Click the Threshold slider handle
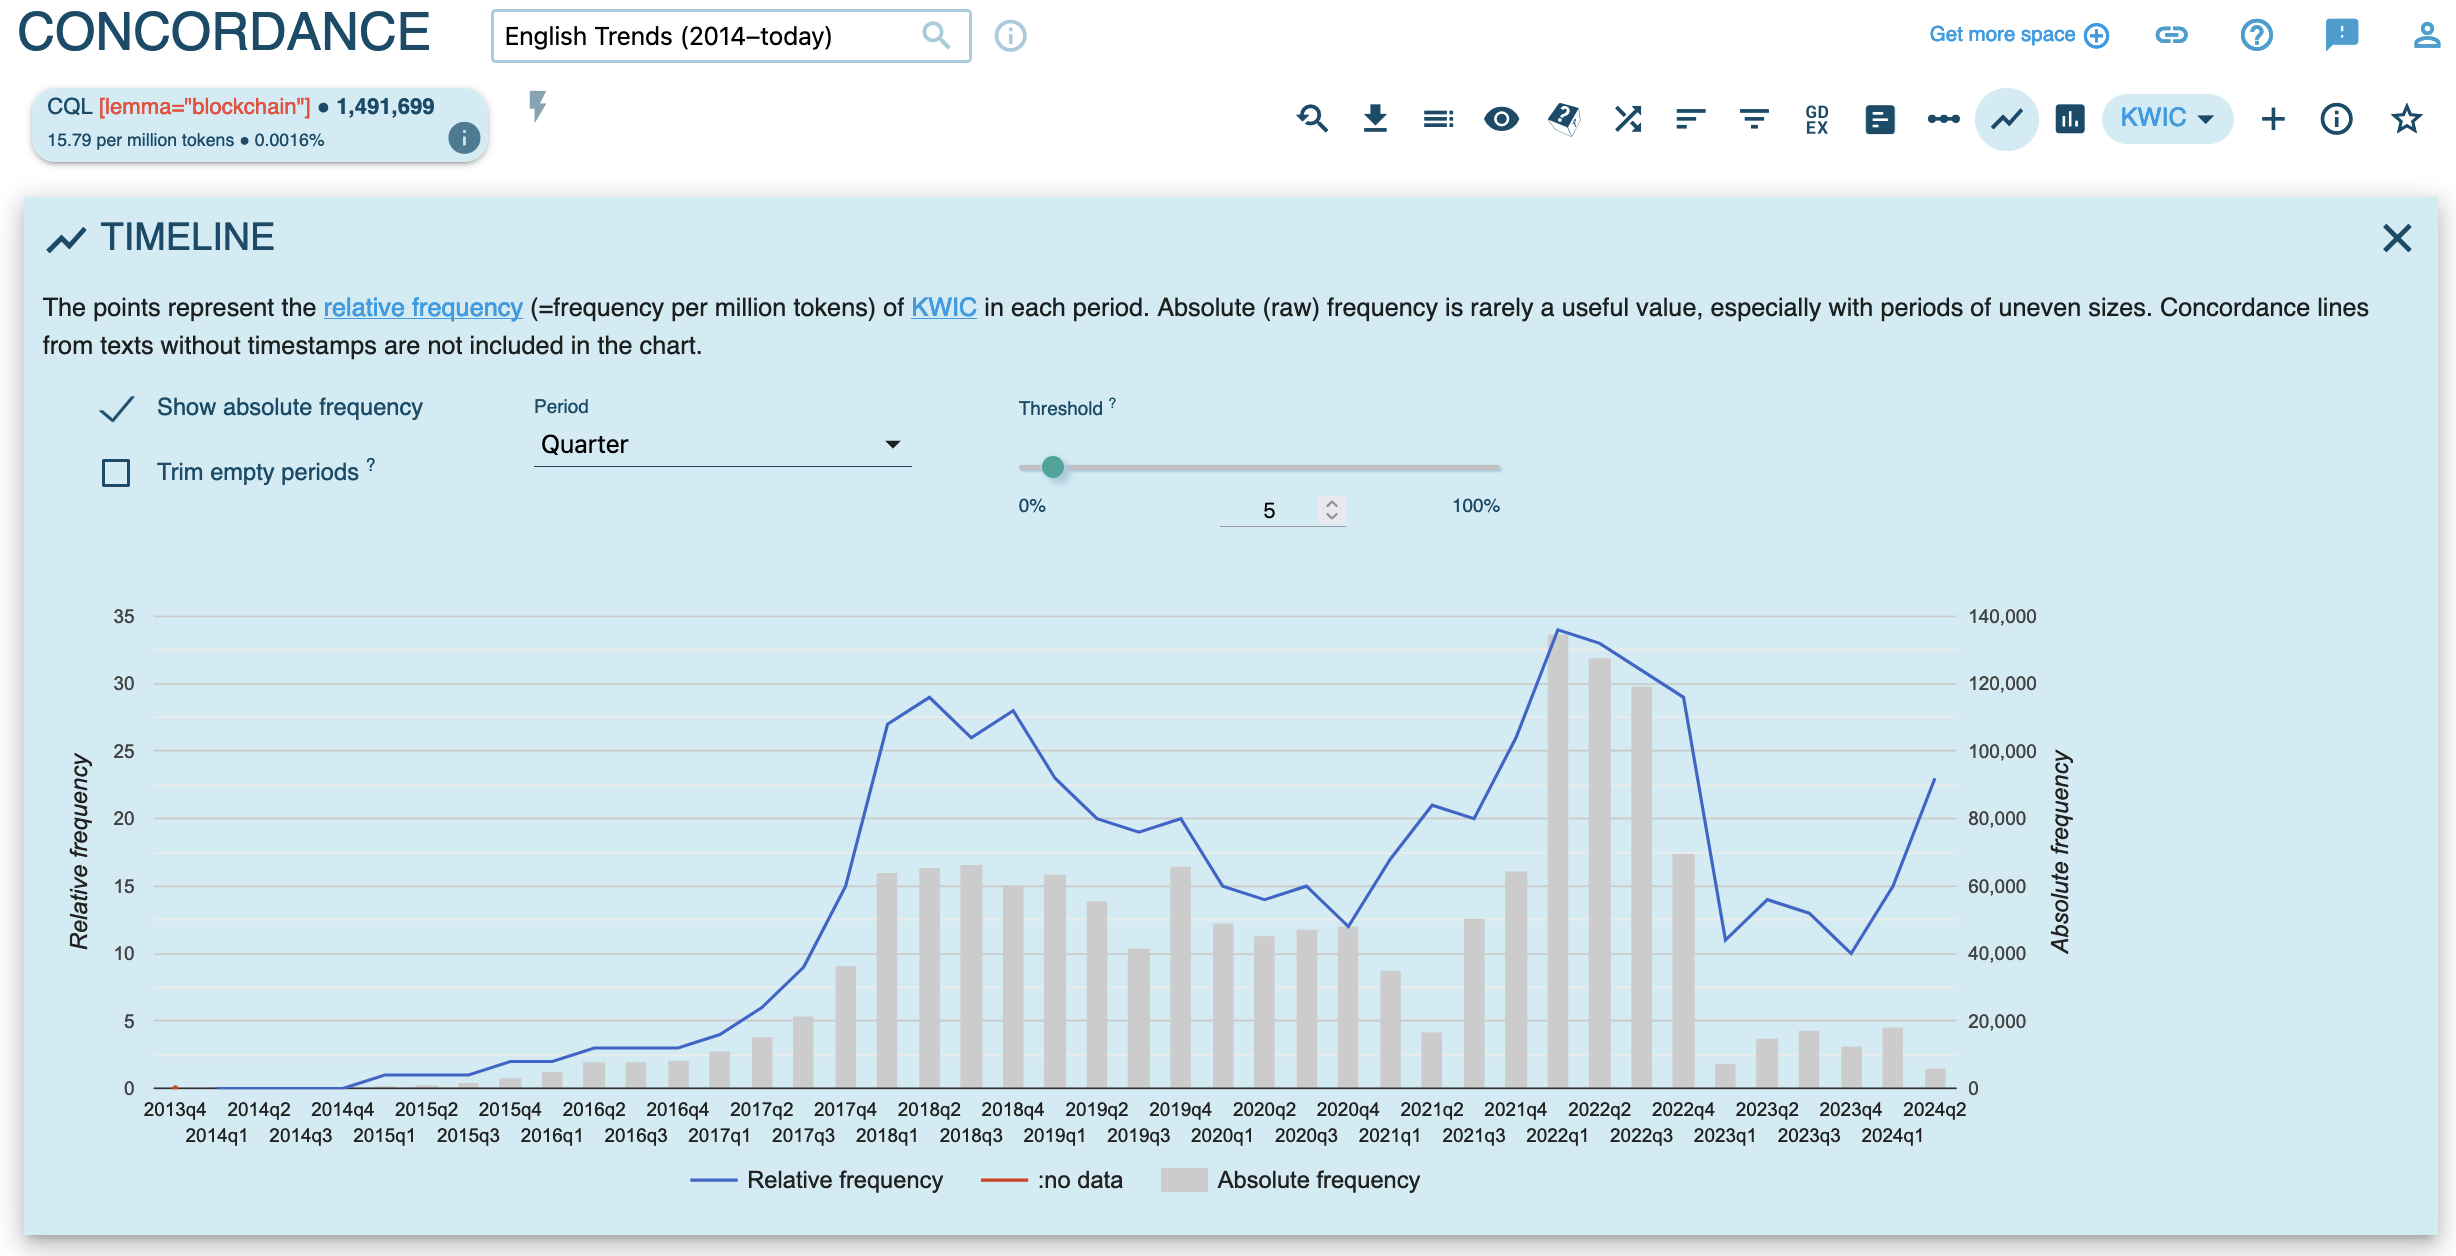Viewport: 2456px width, 1256px height. (x=1052, y=467)
